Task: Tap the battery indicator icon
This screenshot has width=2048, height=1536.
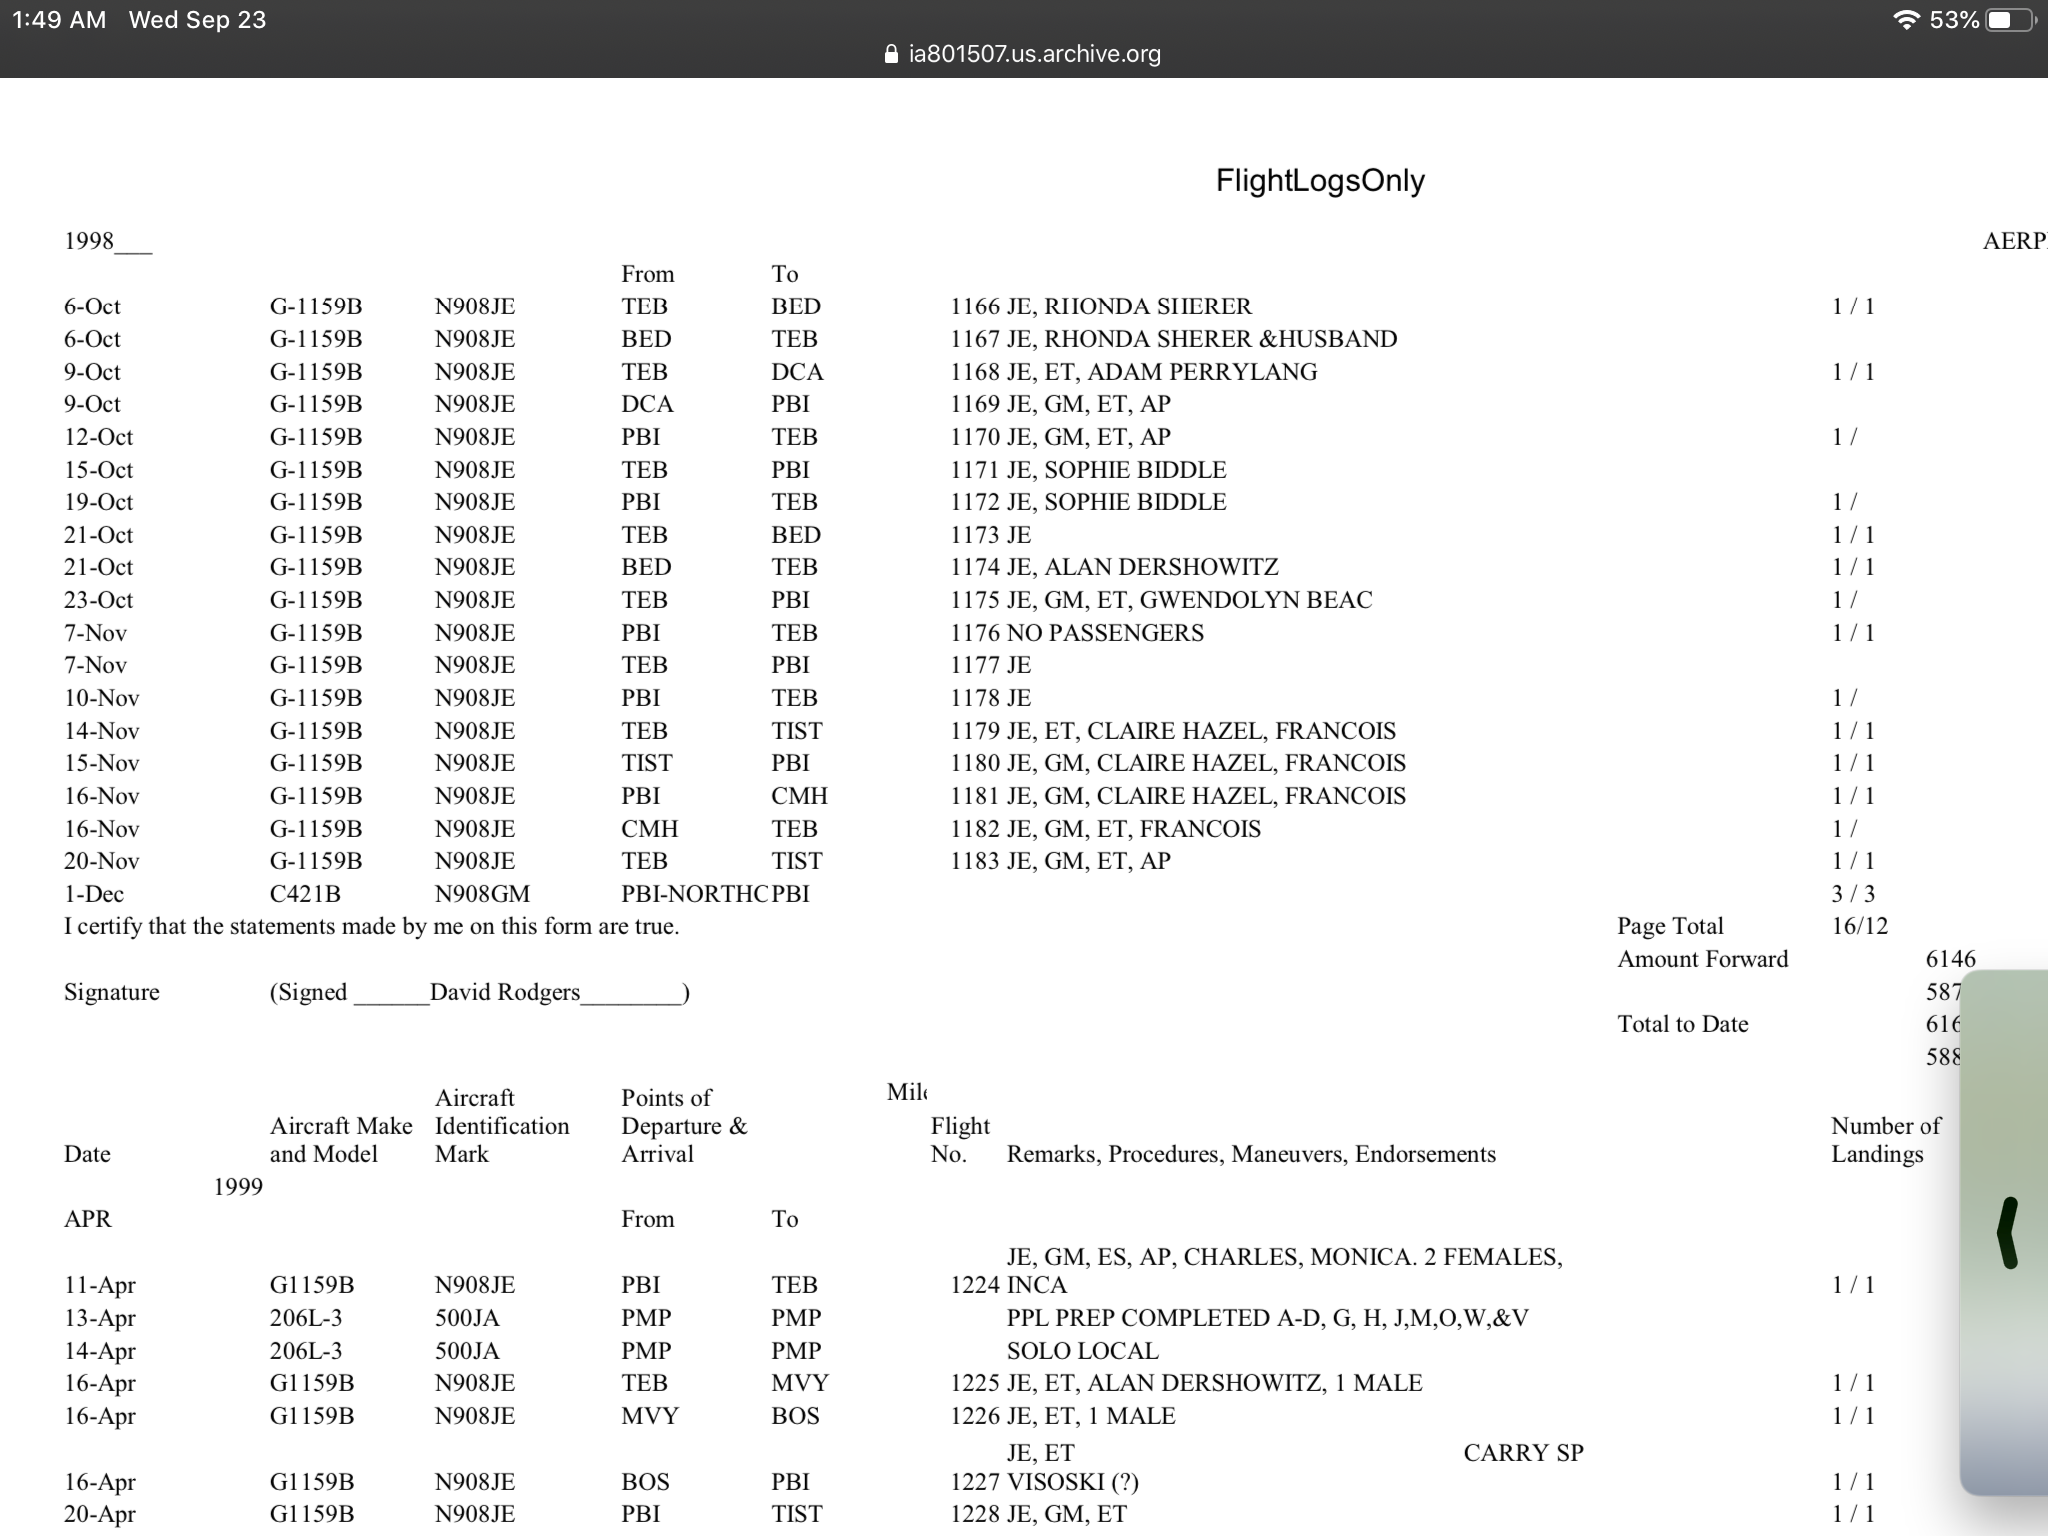Action: (2010, 20)
